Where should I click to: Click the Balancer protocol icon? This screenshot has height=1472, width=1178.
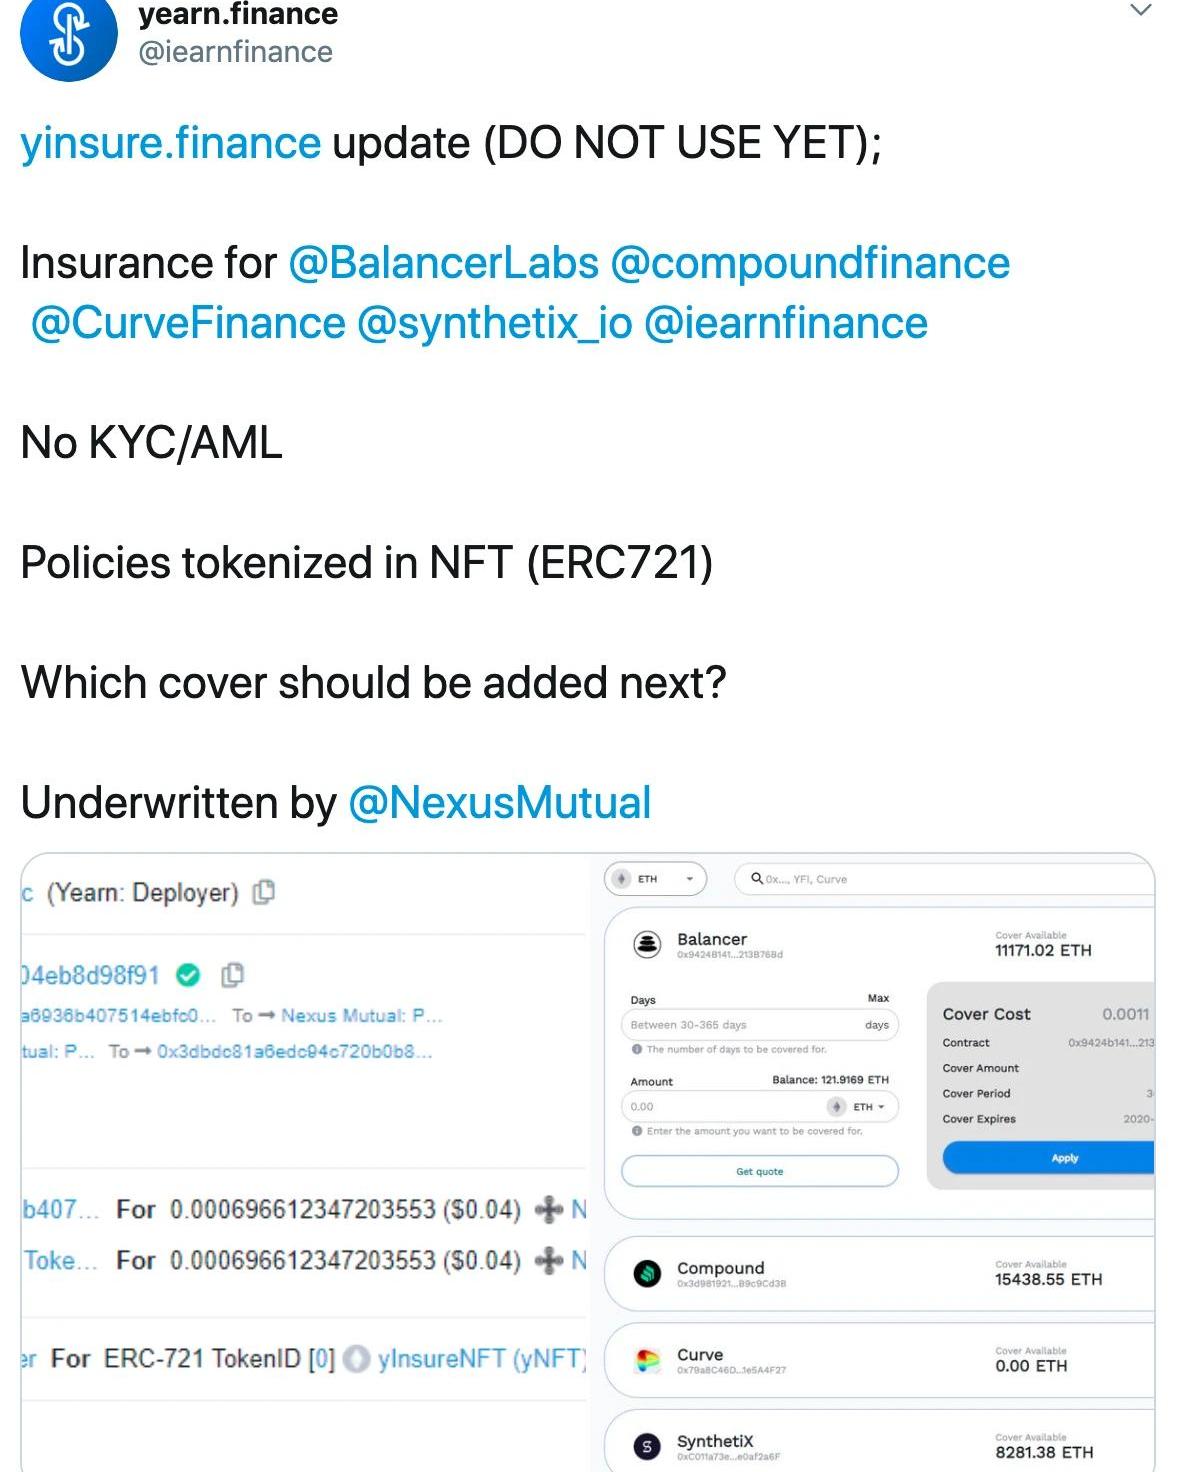click(647, 944)
